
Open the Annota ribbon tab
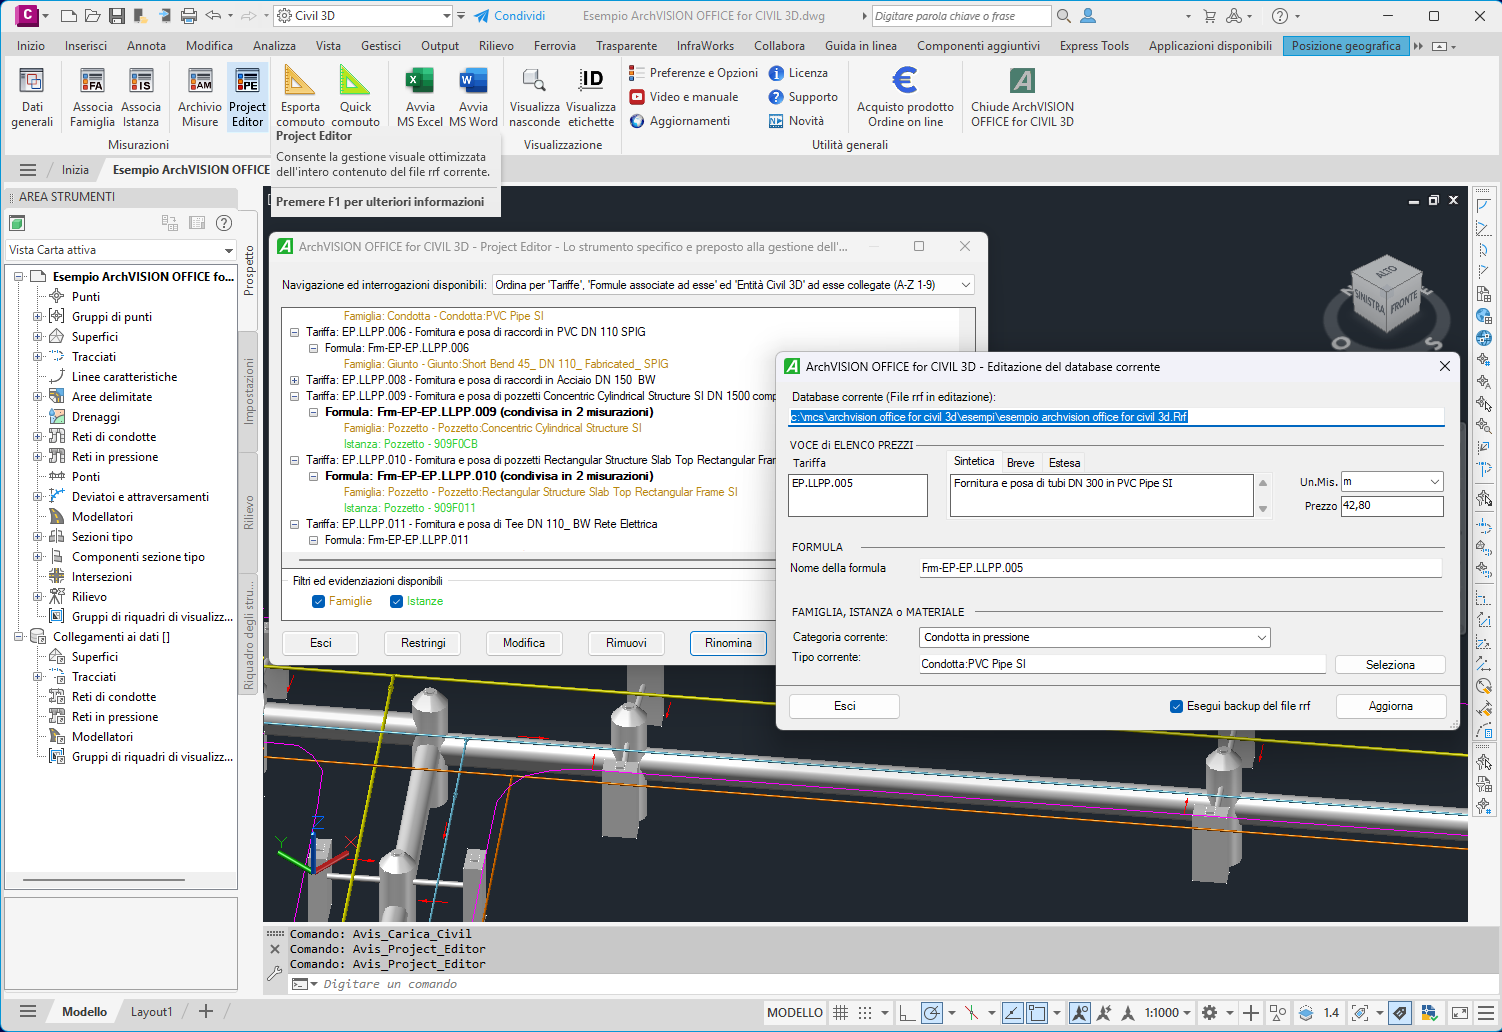(x=146, y=46)
